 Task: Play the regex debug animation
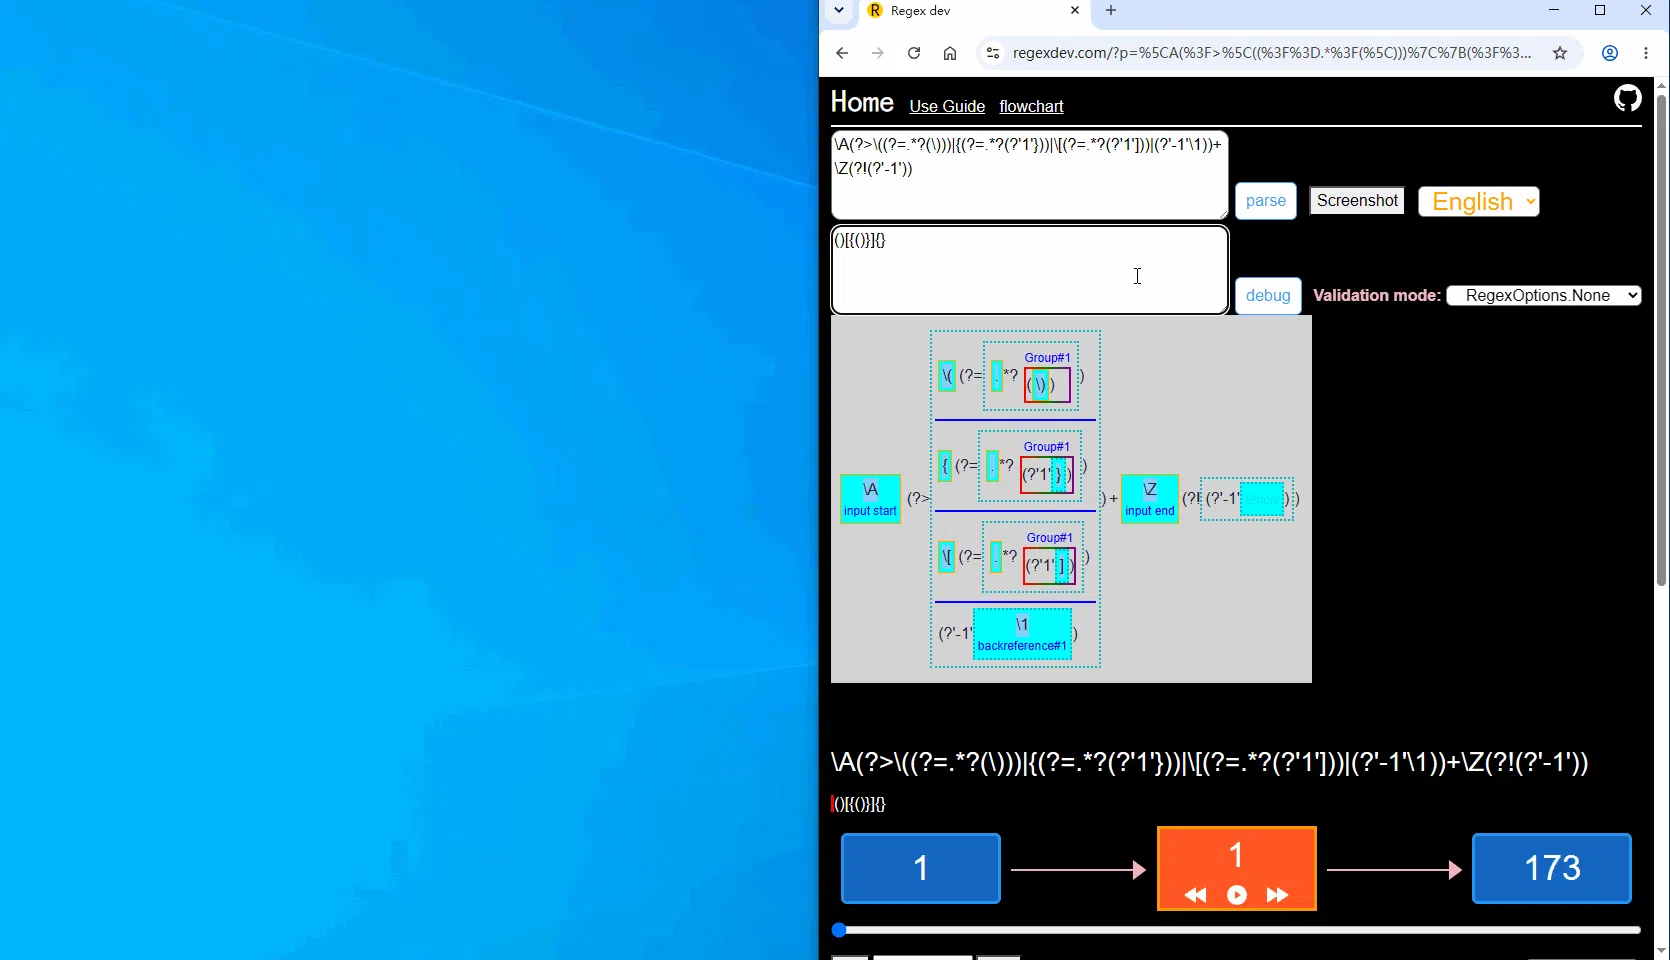point(1237,895)
